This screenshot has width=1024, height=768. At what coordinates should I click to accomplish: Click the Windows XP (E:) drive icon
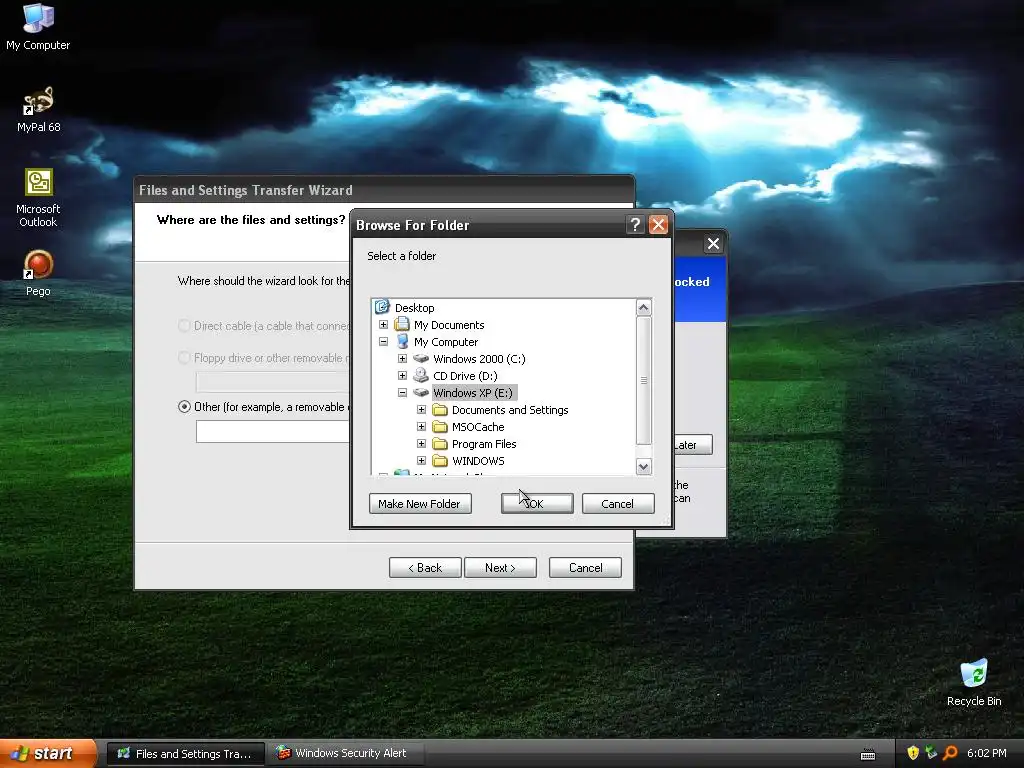pos(421,392)
